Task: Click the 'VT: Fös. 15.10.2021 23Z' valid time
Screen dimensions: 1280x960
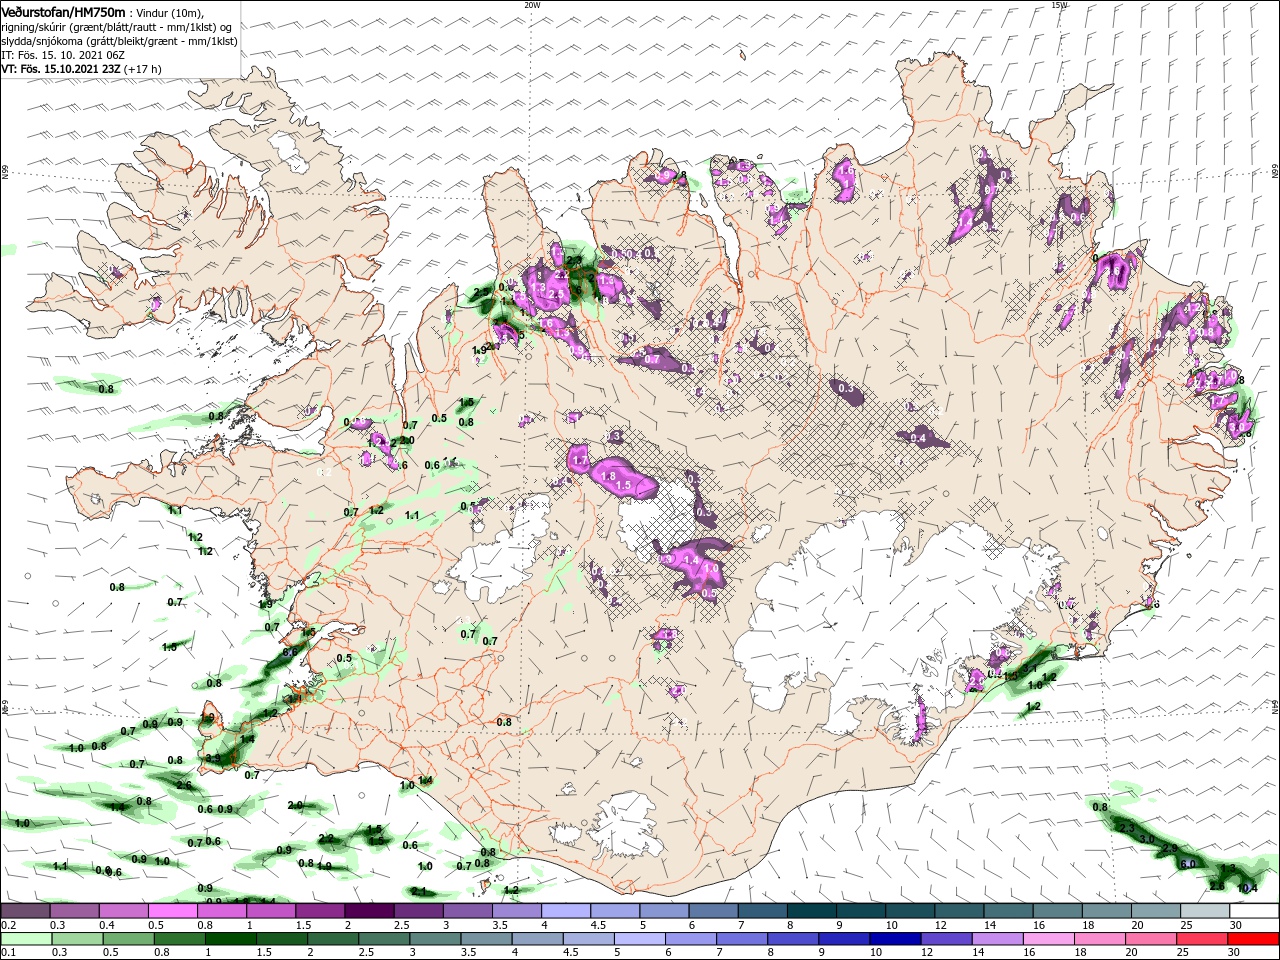Action: click(x=60, y=69)
